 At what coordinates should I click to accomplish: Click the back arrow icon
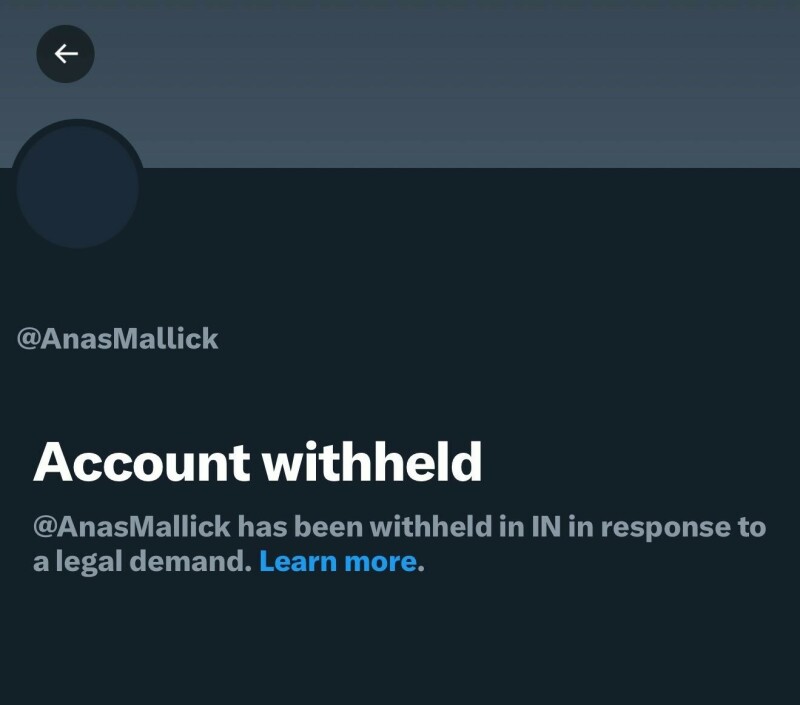66,54
